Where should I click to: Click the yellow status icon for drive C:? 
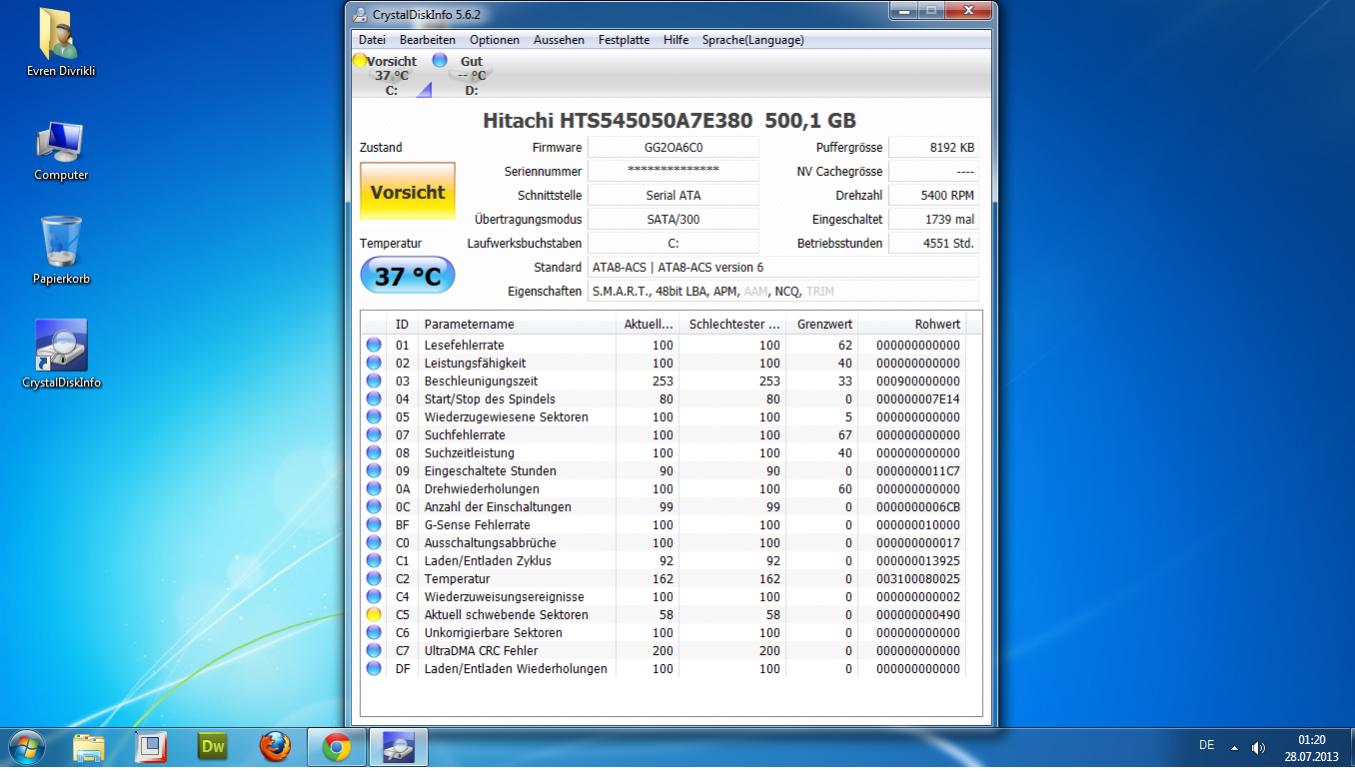[x=360, y=61]
